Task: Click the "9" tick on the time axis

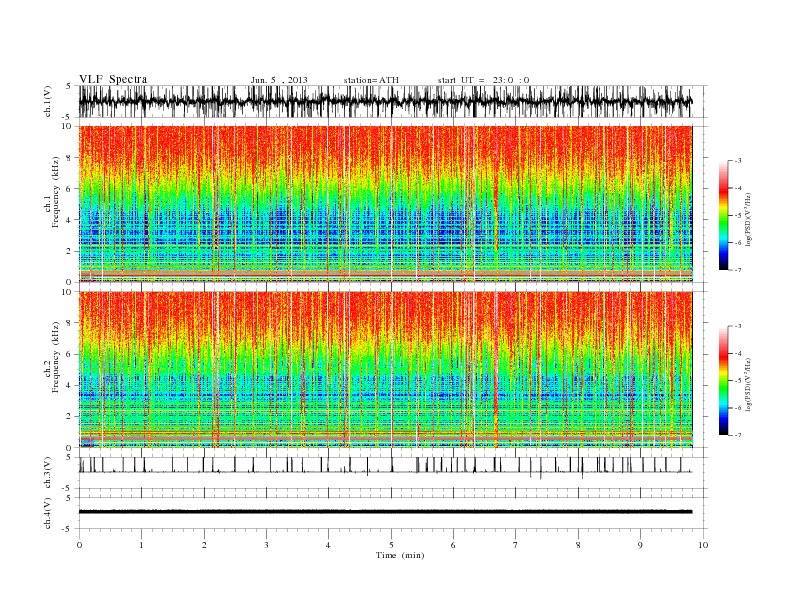Action: click(640, 545)
